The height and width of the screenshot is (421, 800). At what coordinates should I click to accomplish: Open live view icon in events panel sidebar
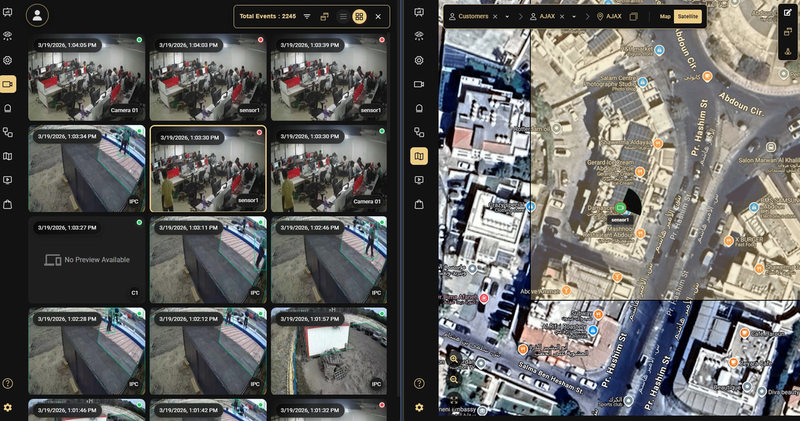tap(8, 12)
